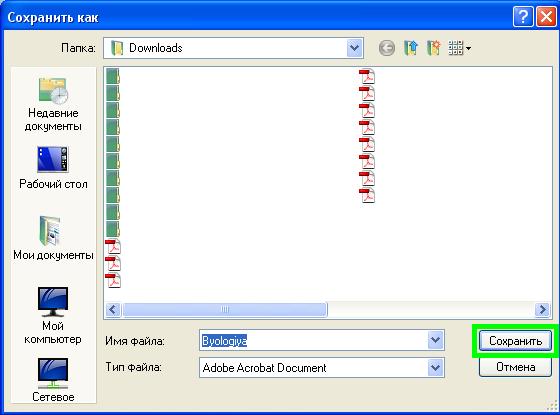This screenshot has height=415, width=560.
Task: Open the Views menu grid icon
Action: pyautogui.click(x=459, y=48)
